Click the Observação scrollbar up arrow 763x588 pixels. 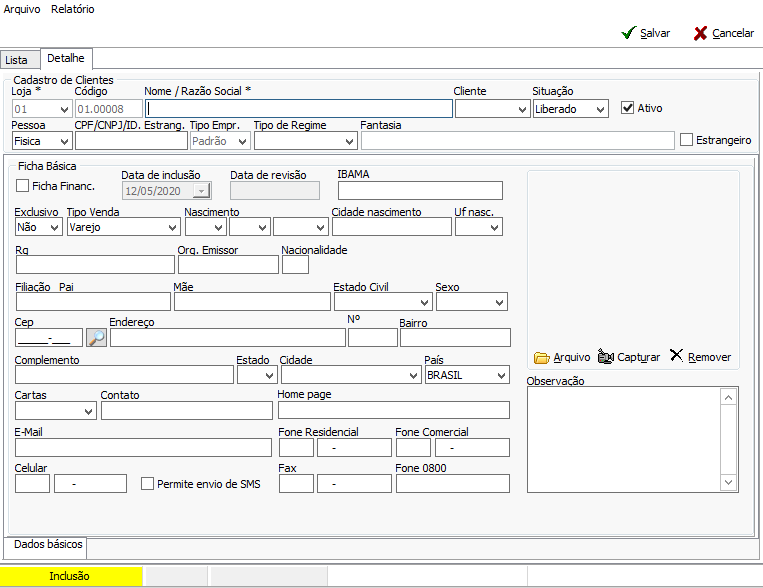728,398
